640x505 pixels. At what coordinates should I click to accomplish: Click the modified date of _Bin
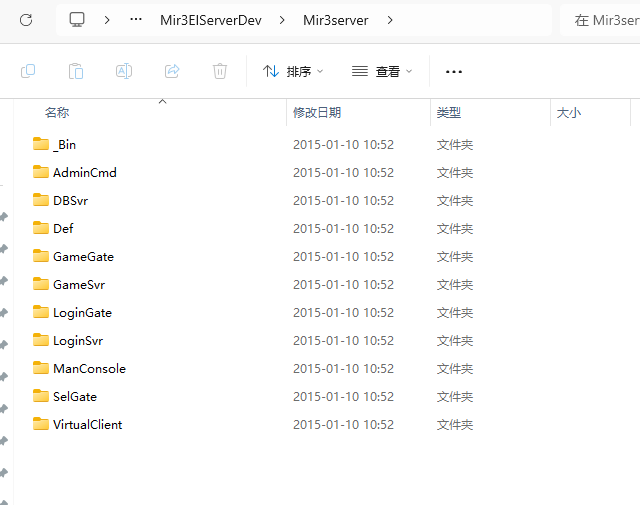[343, 145]
